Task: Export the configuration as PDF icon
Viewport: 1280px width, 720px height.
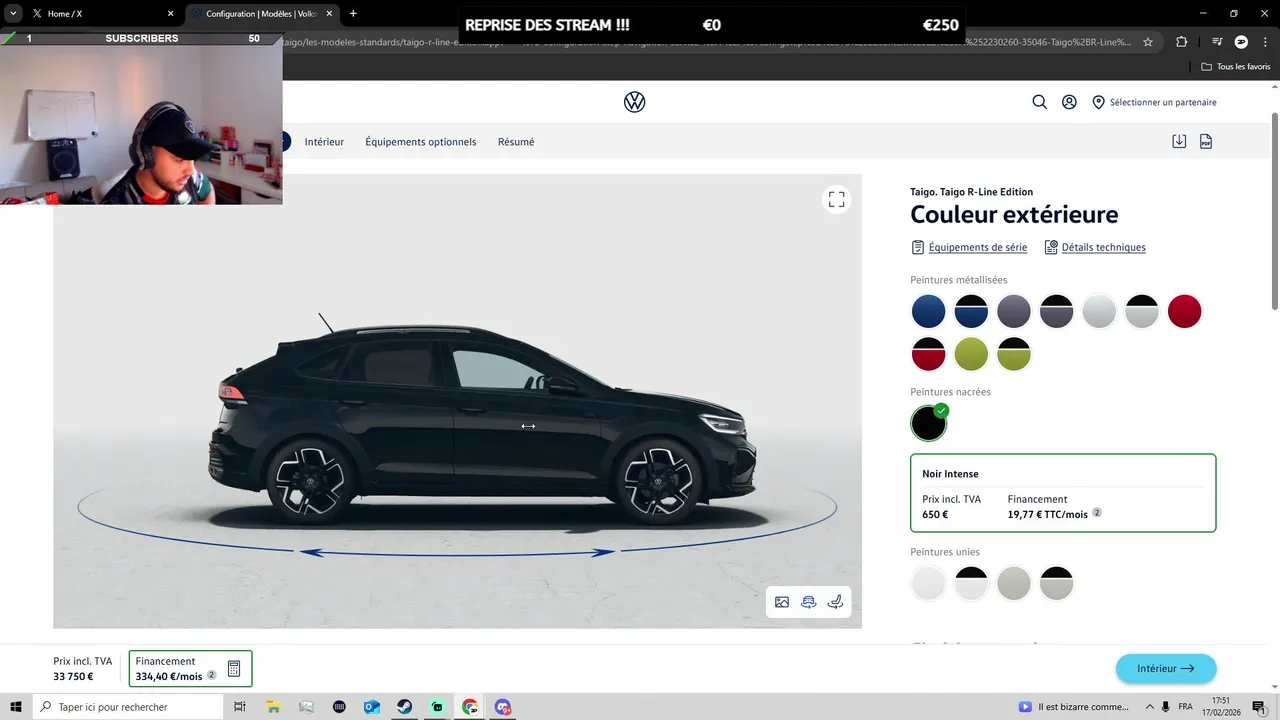Action: [1206, 142]
